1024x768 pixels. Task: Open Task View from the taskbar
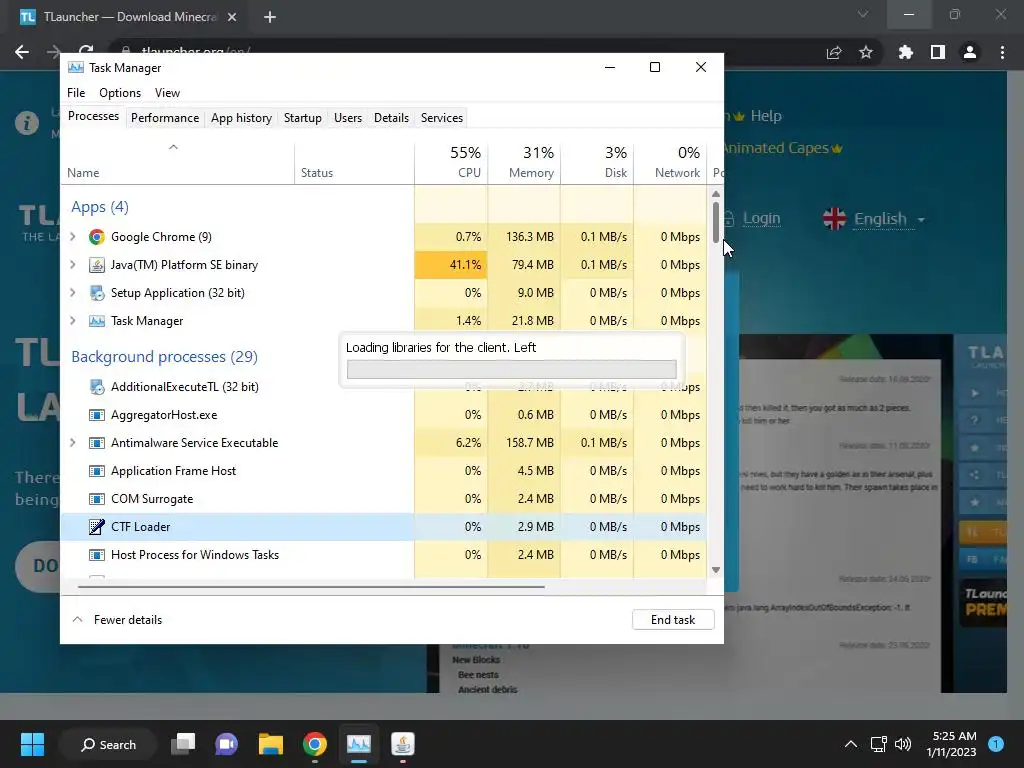pyautogui.click(x=183, y=744)
